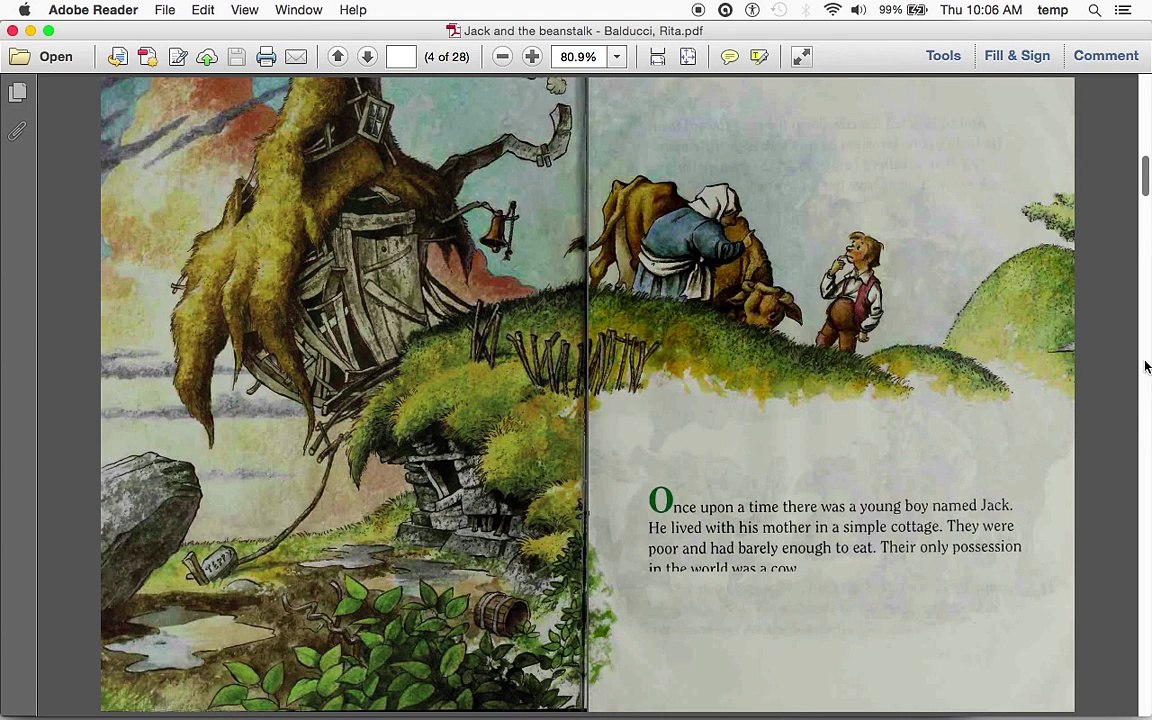The width and height of the screenshot is (1152, 720).
Task: Click the Thu 10:06 AM clock
Action: pos(981,10)
